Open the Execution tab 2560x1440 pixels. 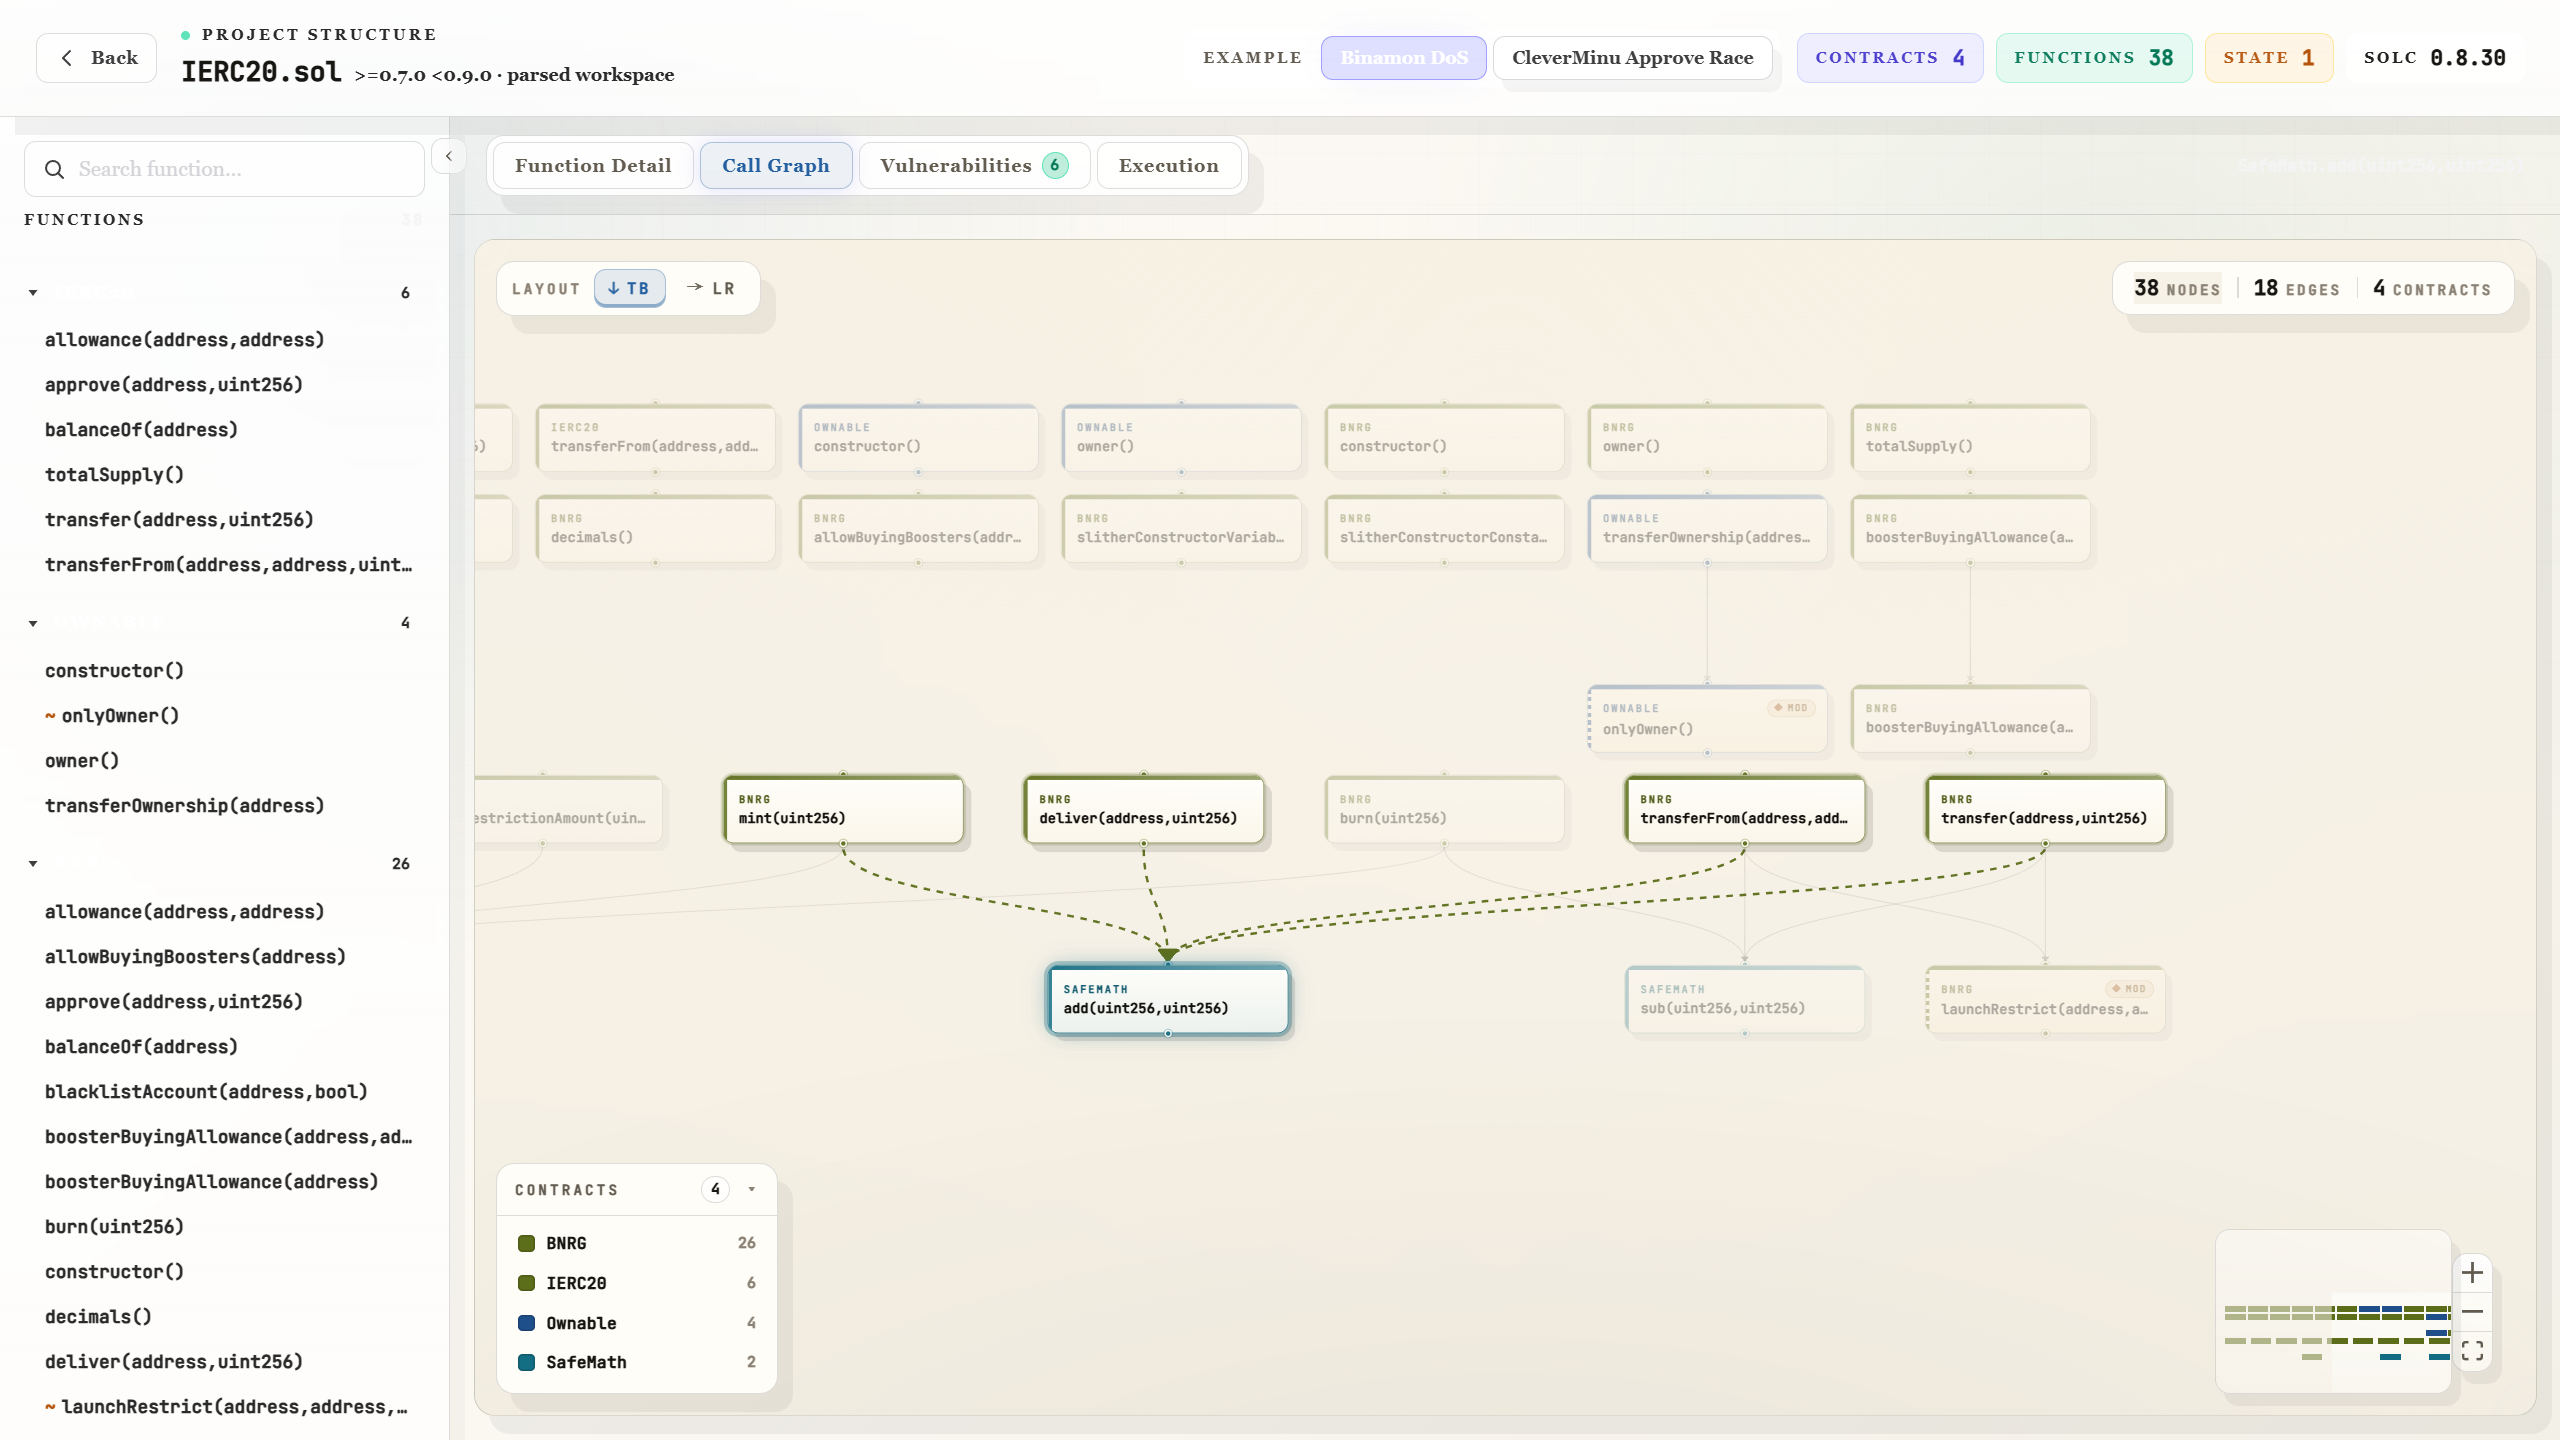1168,165
